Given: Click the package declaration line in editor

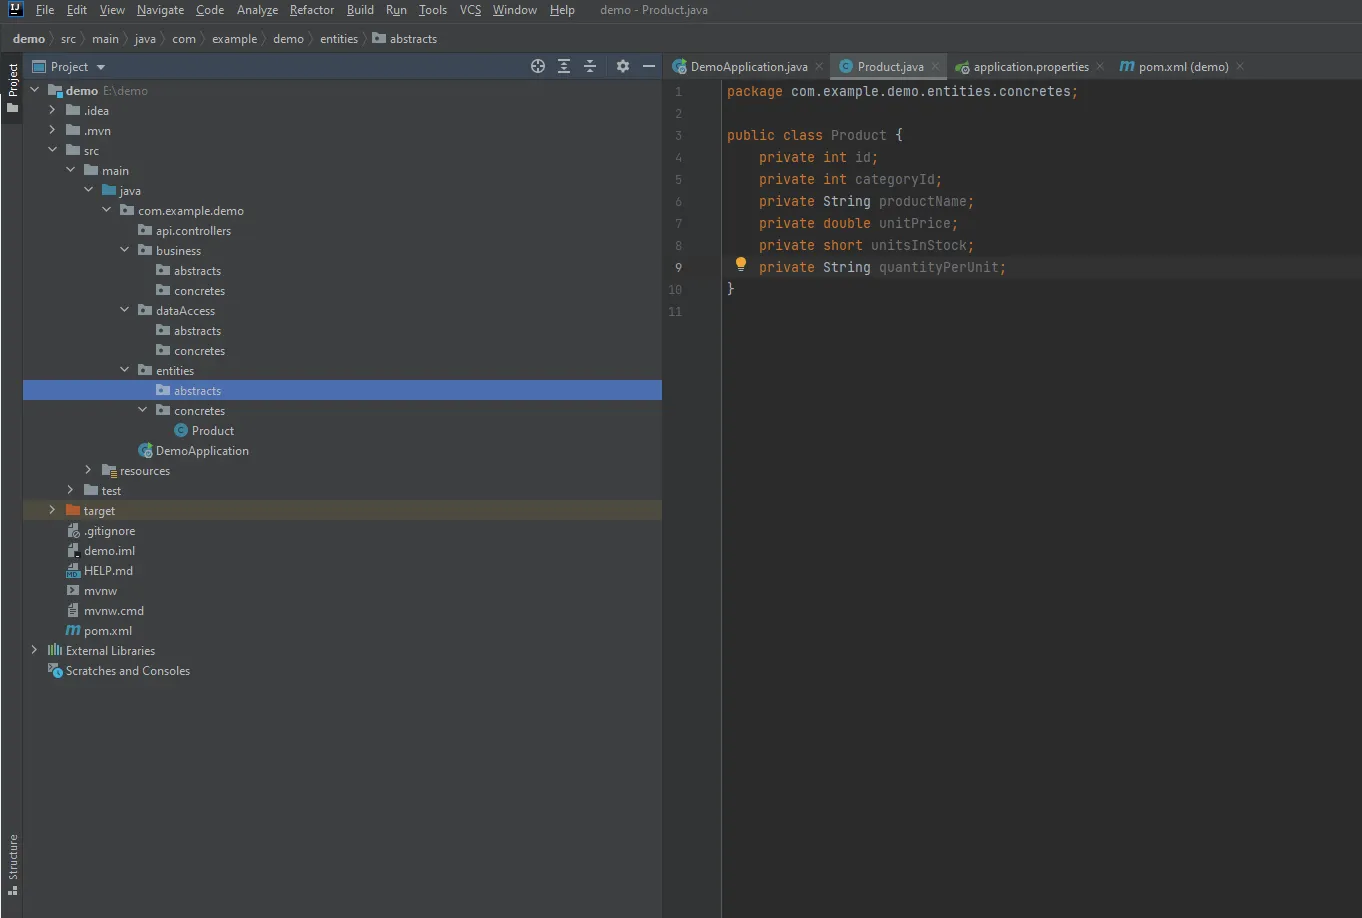Looking at the screenshot, I should click(903, 91).
